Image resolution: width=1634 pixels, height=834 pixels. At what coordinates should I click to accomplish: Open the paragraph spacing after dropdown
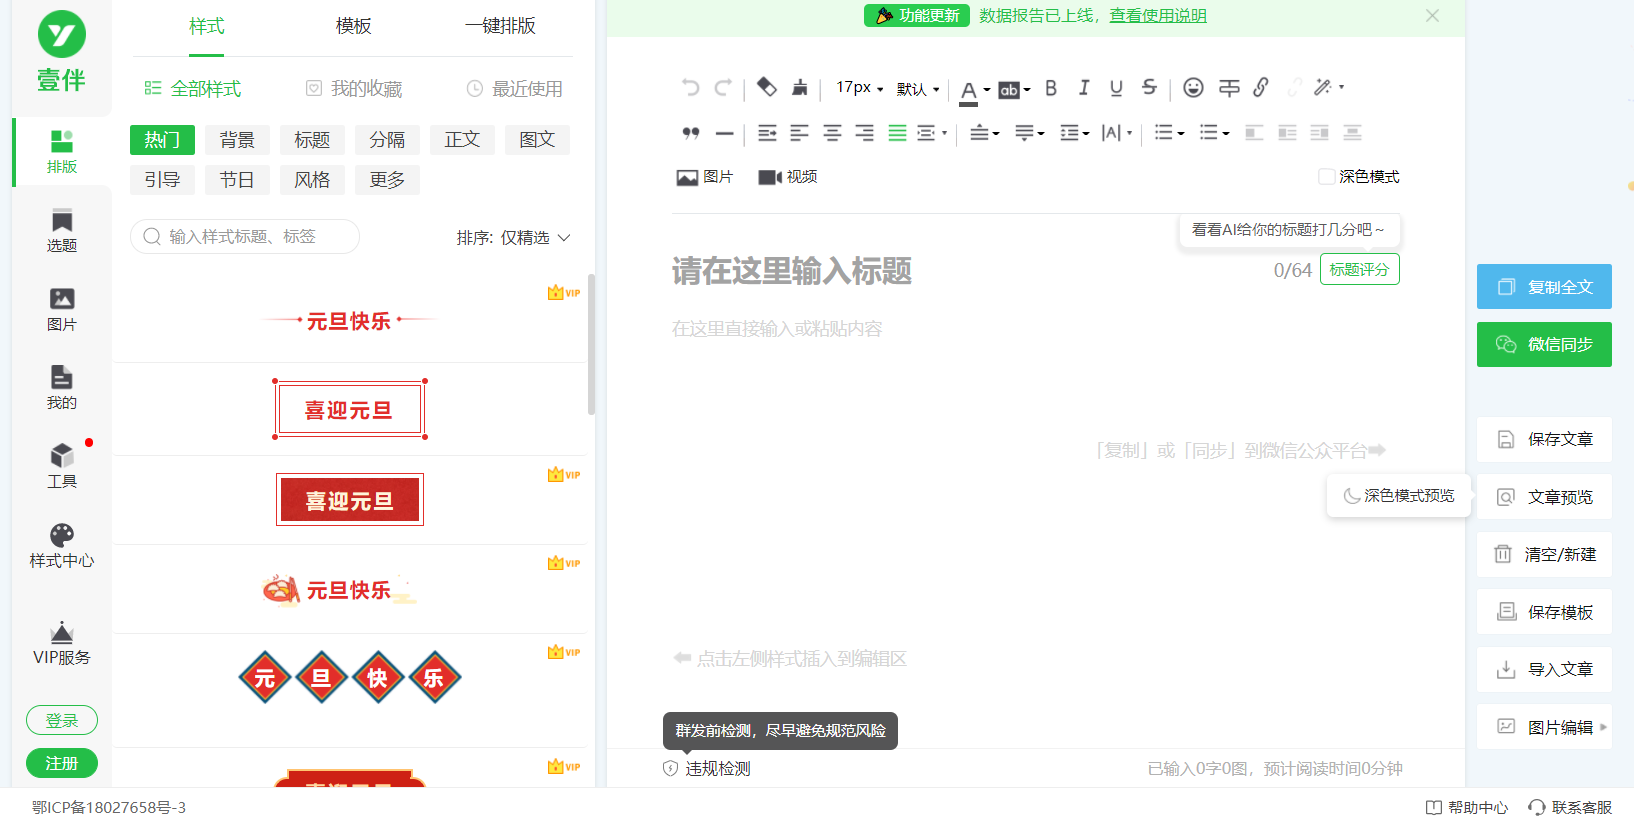coord(1030,133)
